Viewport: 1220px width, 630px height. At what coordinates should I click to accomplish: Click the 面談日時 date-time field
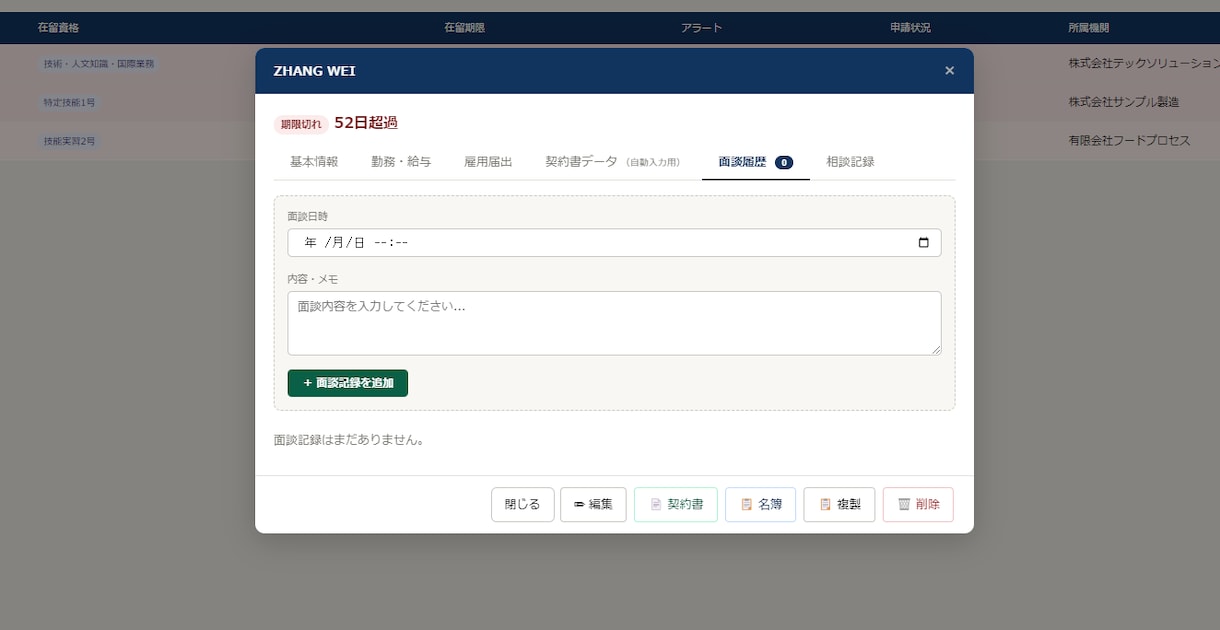tap(614, 243)
